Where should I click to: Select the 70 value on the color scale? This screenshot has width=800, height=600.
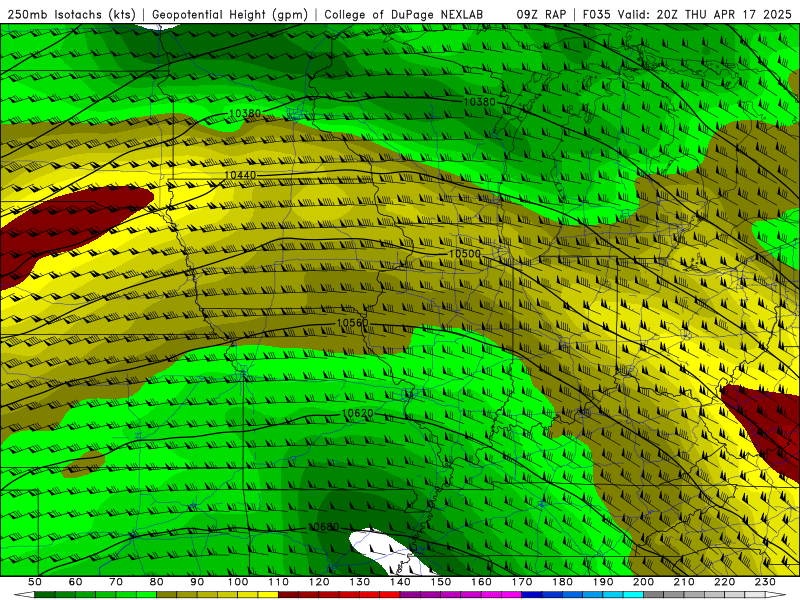pyautogui.click(x=116, y=582)
